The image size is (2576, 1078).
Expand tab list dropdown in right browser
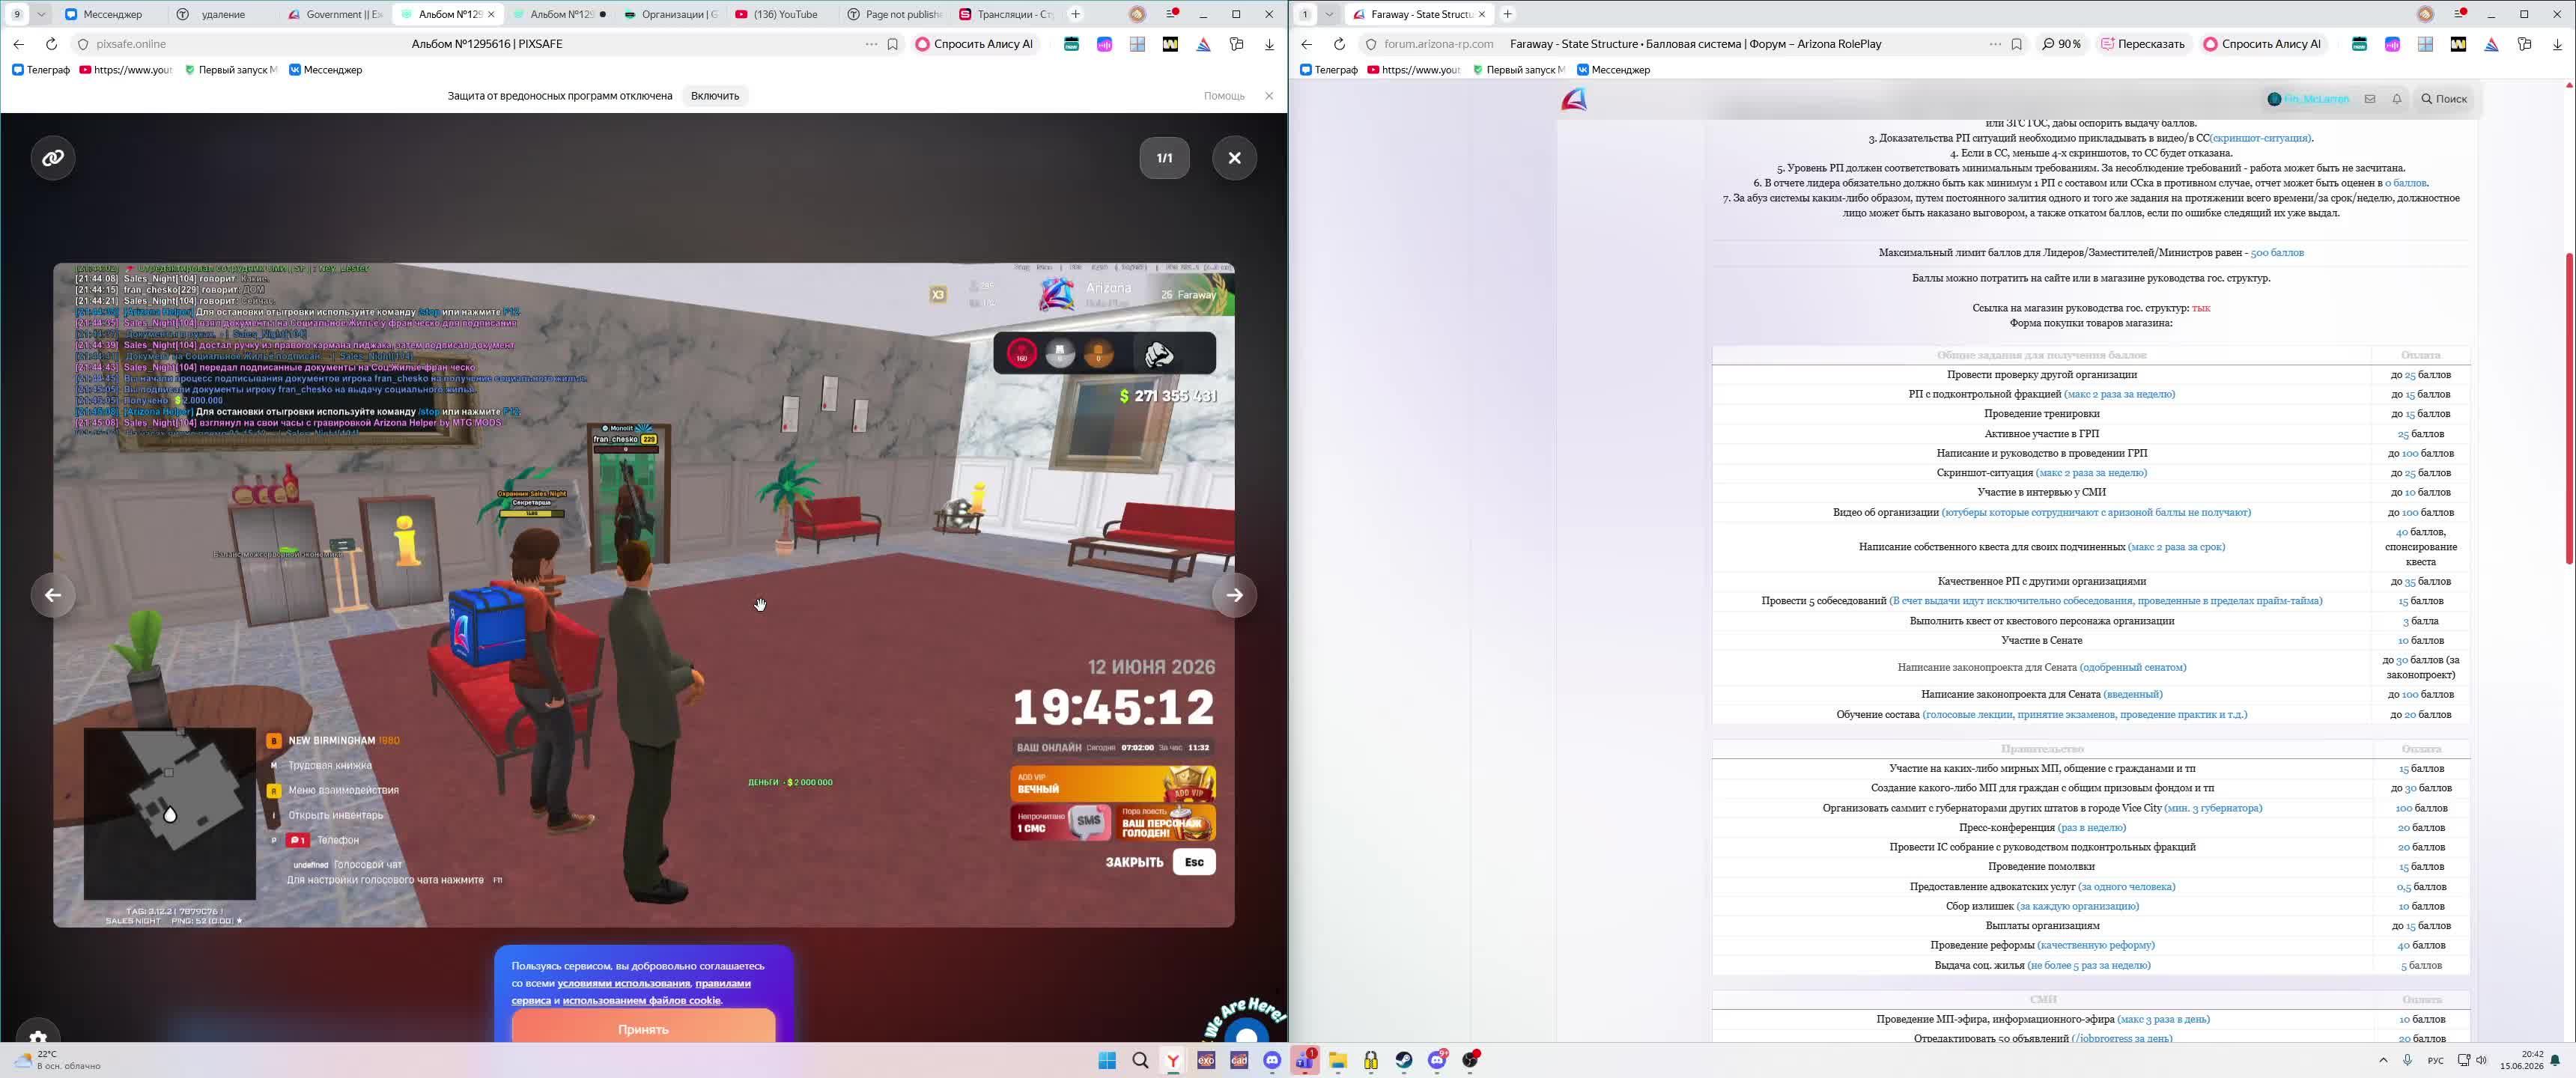1329,14
